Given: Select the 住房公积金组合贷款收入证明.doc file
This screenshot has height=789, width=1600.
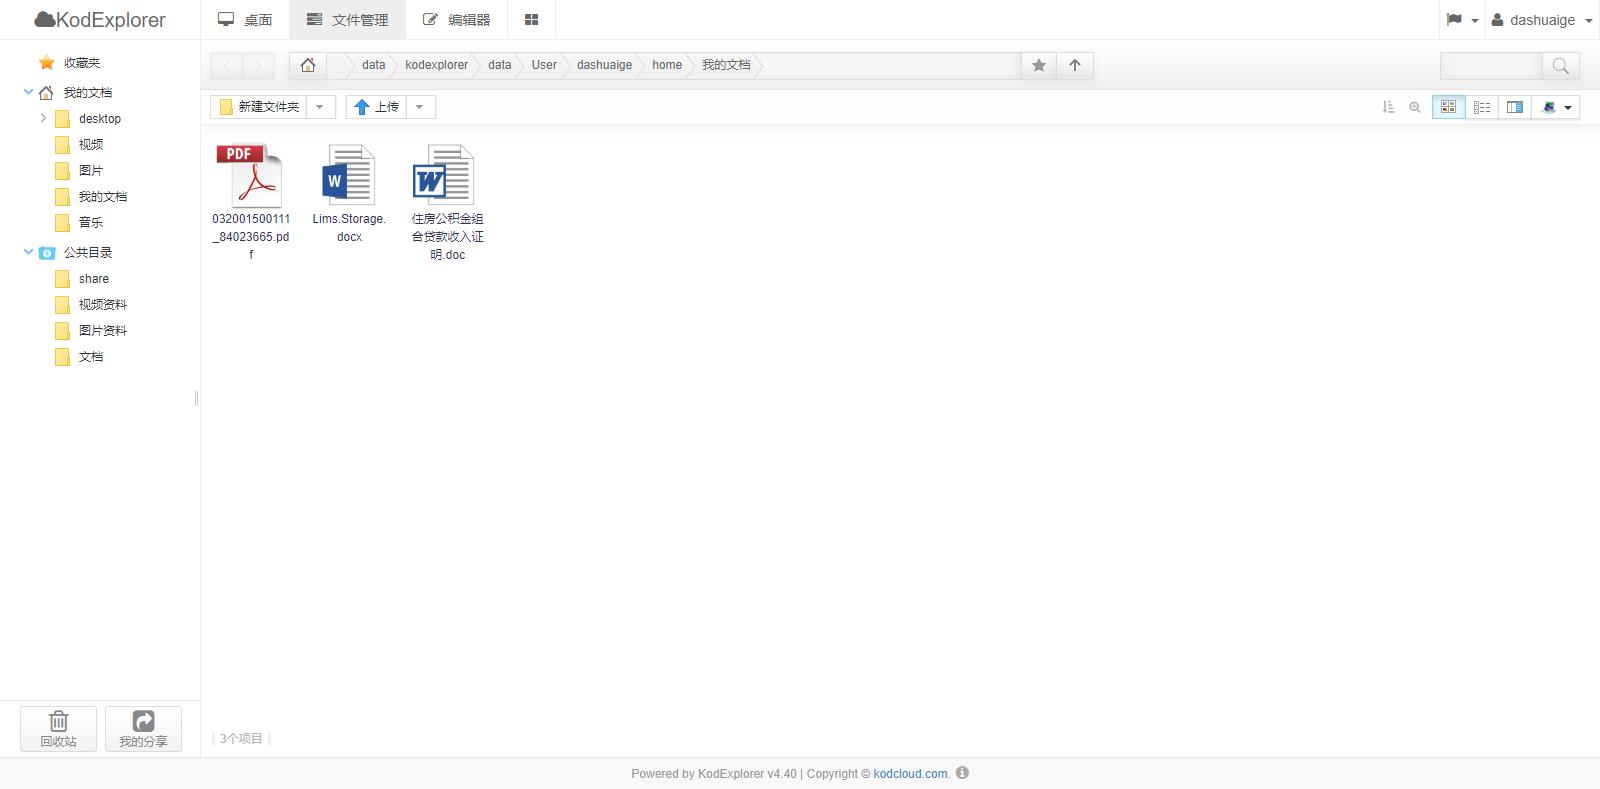Looking at the screenshot, I should coord(447,203).
